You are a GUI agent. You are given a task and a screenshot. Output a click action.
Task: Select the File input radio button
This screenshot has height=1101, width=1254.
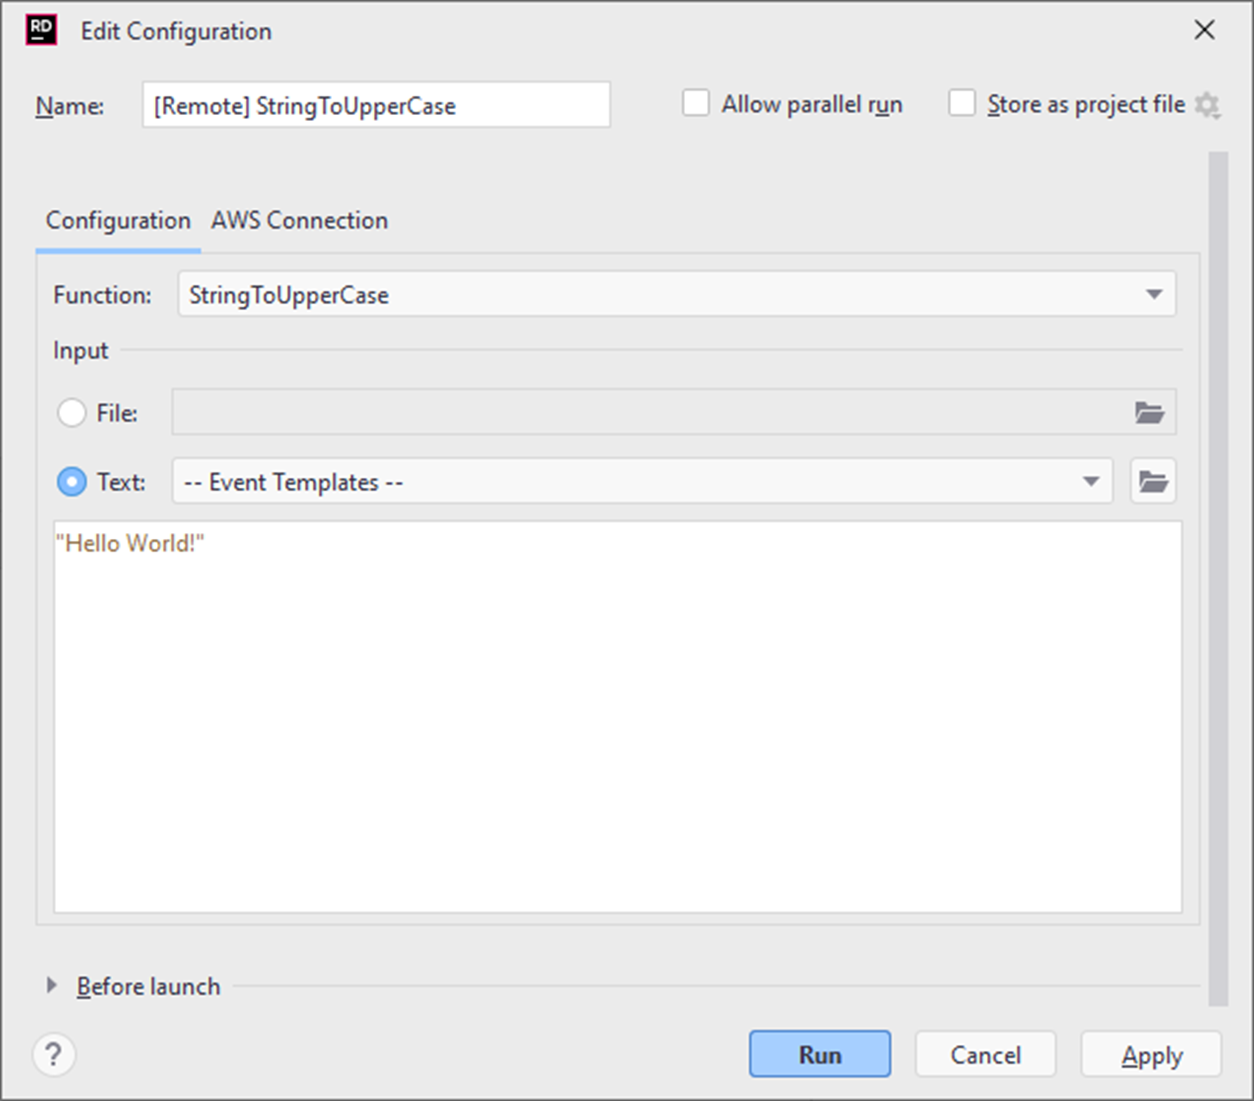tap(72, 413)
